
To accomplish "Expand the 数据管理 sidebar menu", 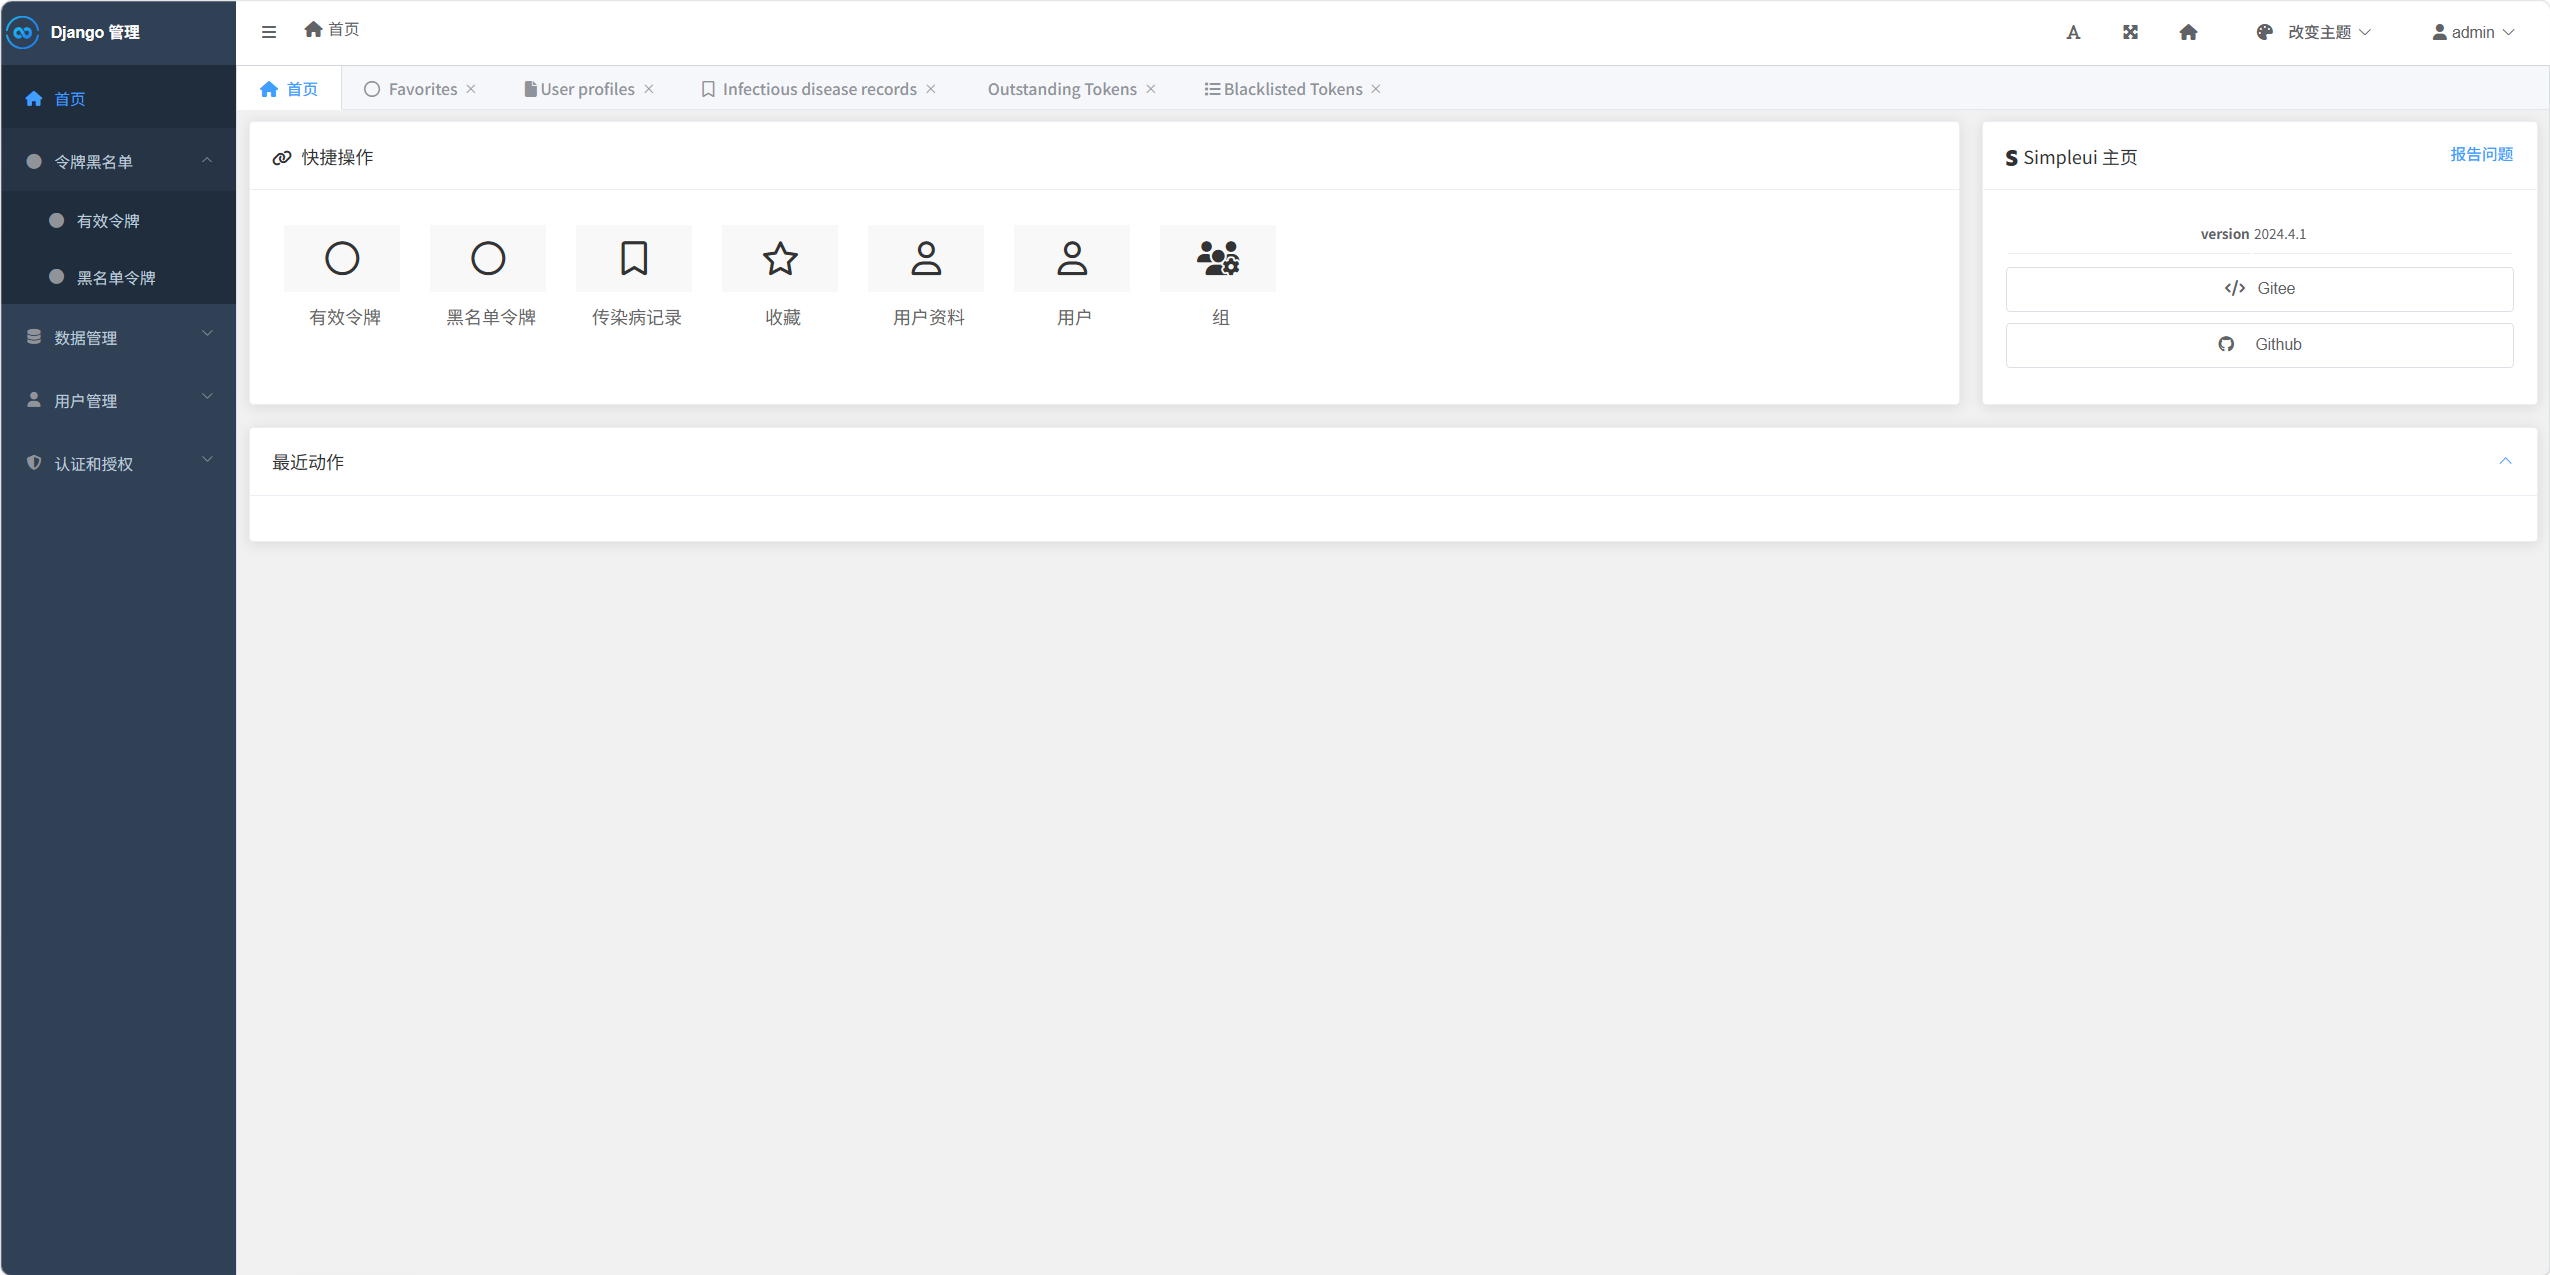I will coord(118,337).
